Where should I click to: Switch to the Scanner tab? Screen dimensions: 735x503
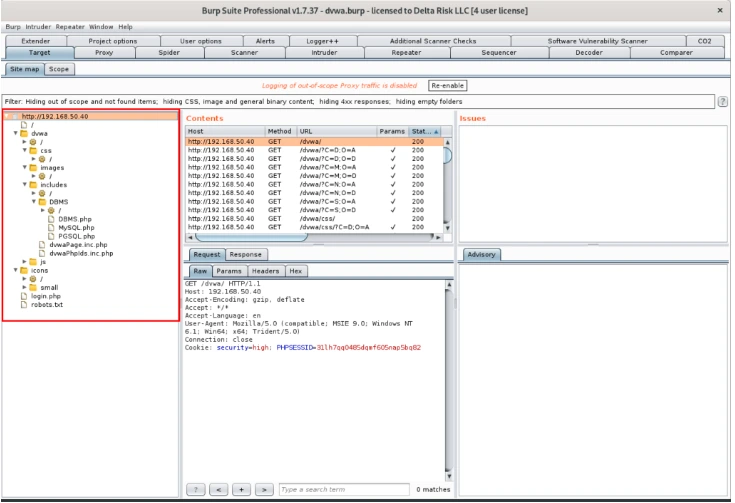244,53
